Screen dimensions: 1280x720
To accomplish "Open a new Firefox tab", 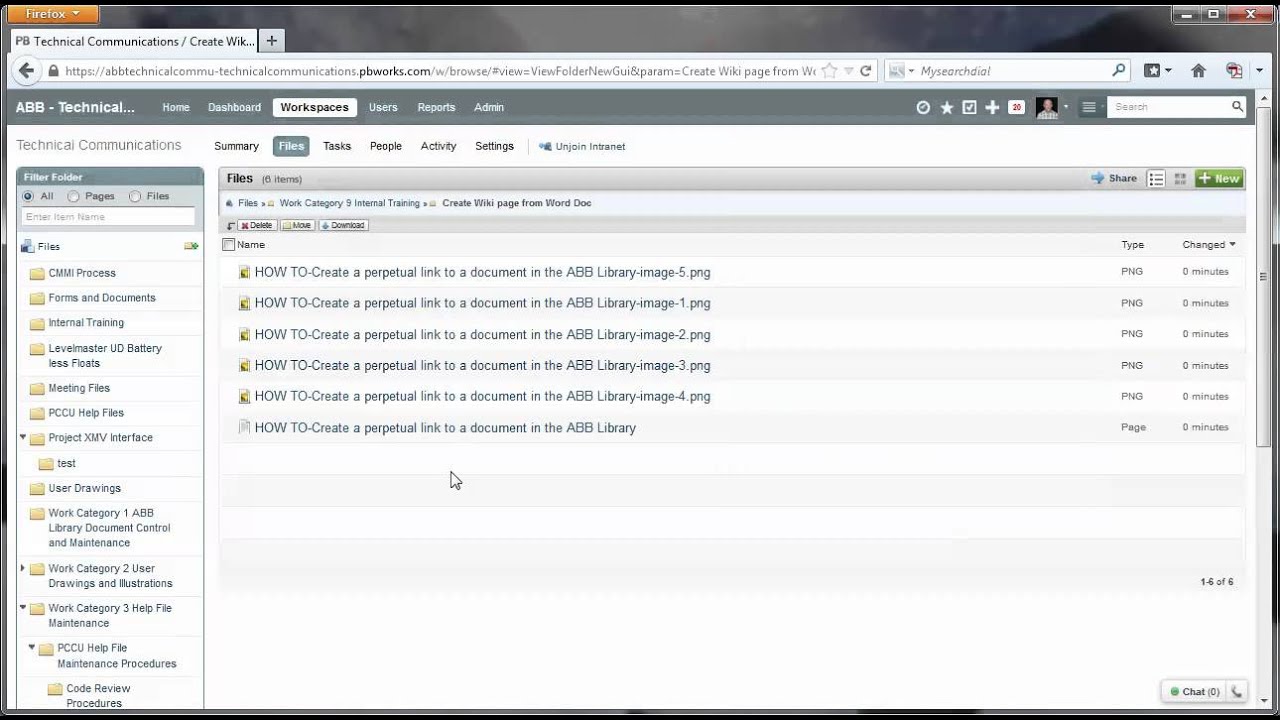I will pyautogui.click(x=271, y=41).
